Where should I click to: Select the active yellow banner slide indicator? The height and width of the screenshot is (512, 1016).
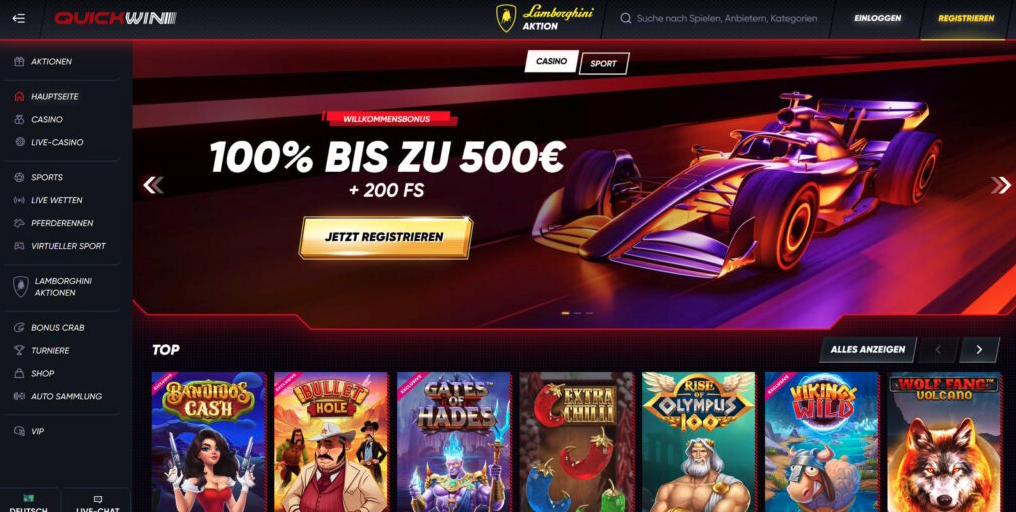click(x=565, y=313)
